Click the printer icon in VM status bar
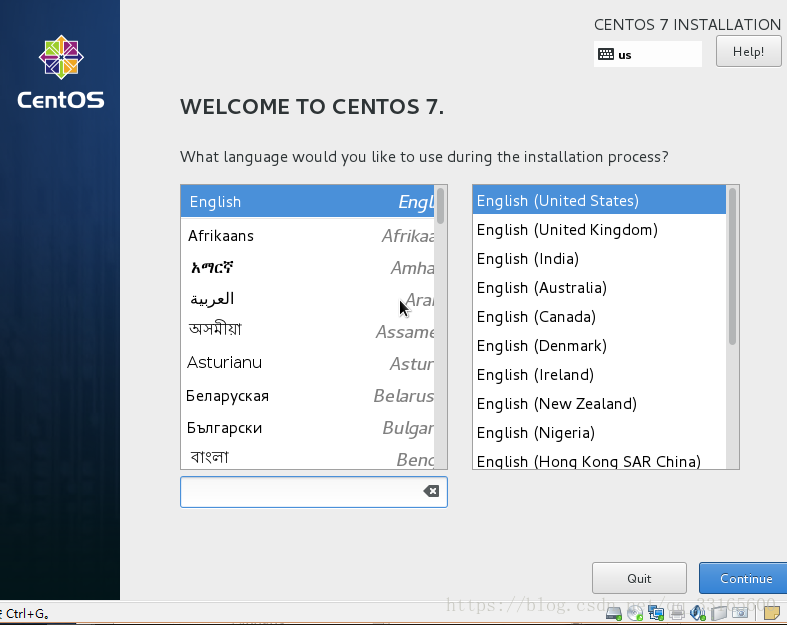Viewport: 787px width, 625px height. (x=677, y=613)
